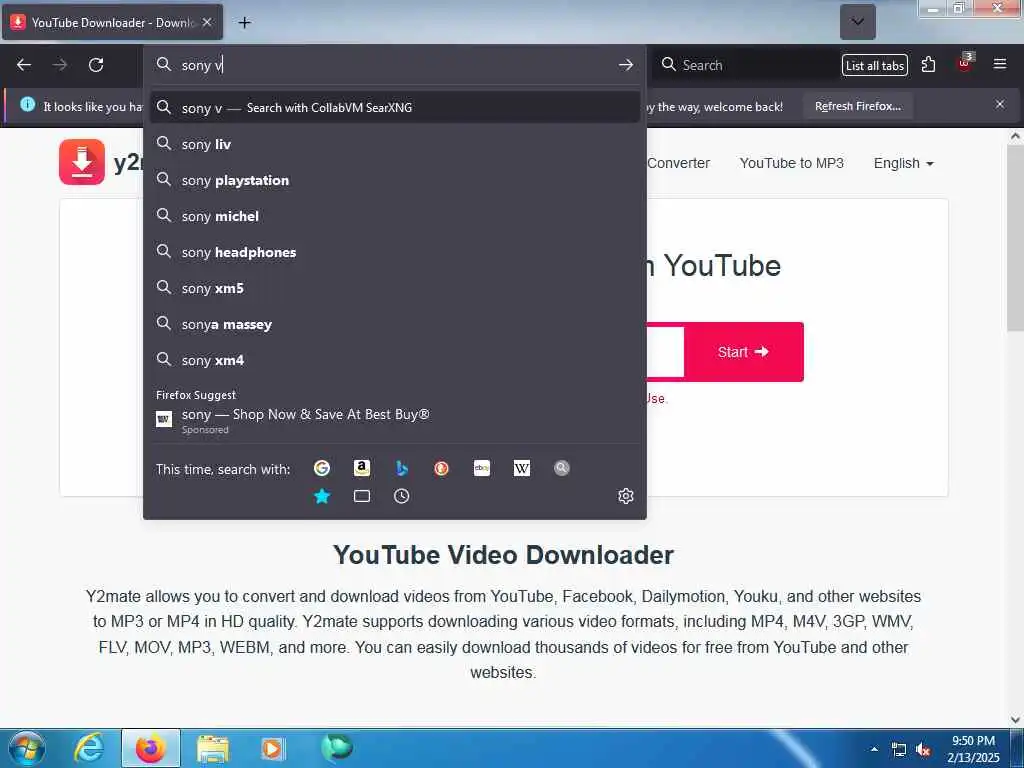This screenshot has height=768, width=1024.
Task: Click the info icon in notification bar
Action: click(x=27, y=104)
